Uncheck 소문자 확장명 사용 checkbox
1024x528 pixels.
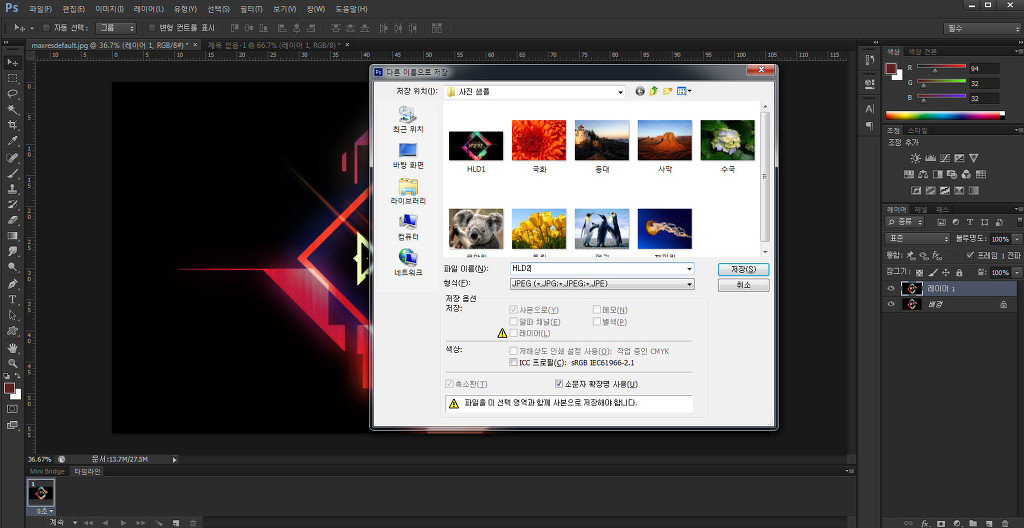click(x=559, y=384)
